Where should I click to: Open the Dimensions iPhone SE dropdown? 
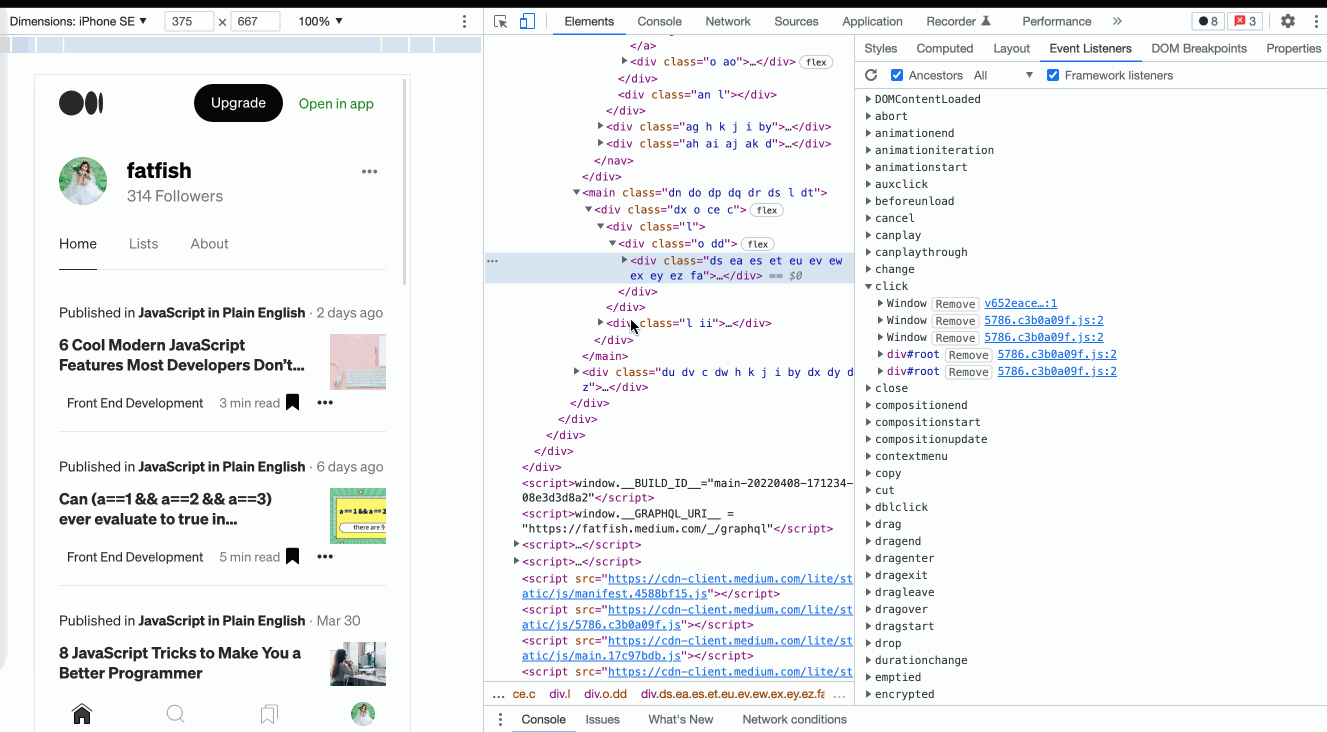pyautogui.click(x=78, y=21)
